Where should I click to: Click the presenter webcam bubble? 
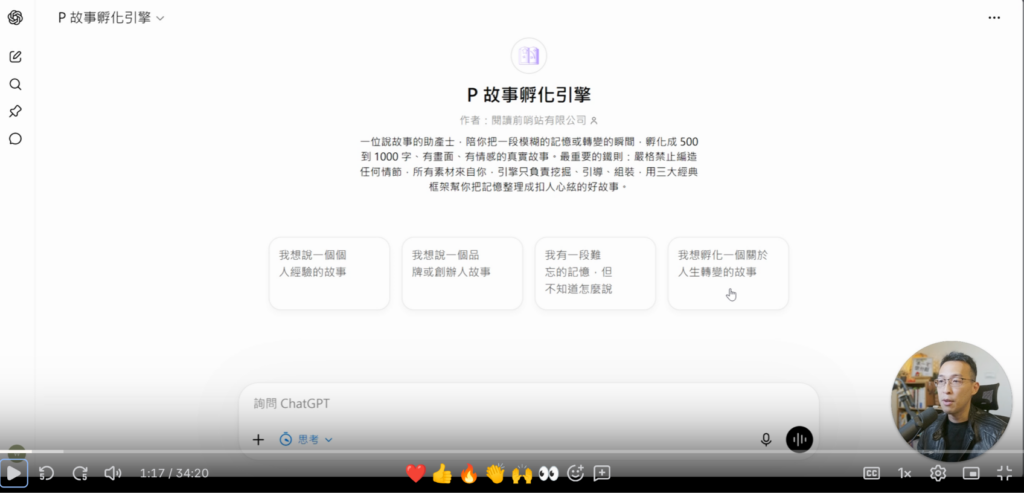click(952, 401)
